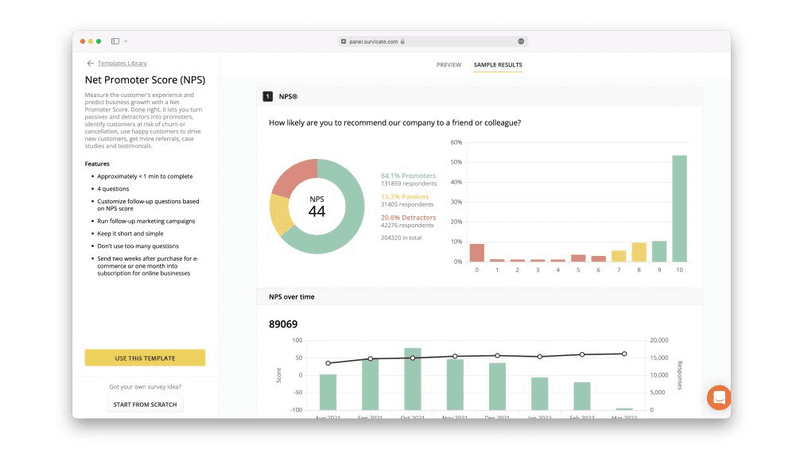Click the yellow bar for score 8

point(638,252)
